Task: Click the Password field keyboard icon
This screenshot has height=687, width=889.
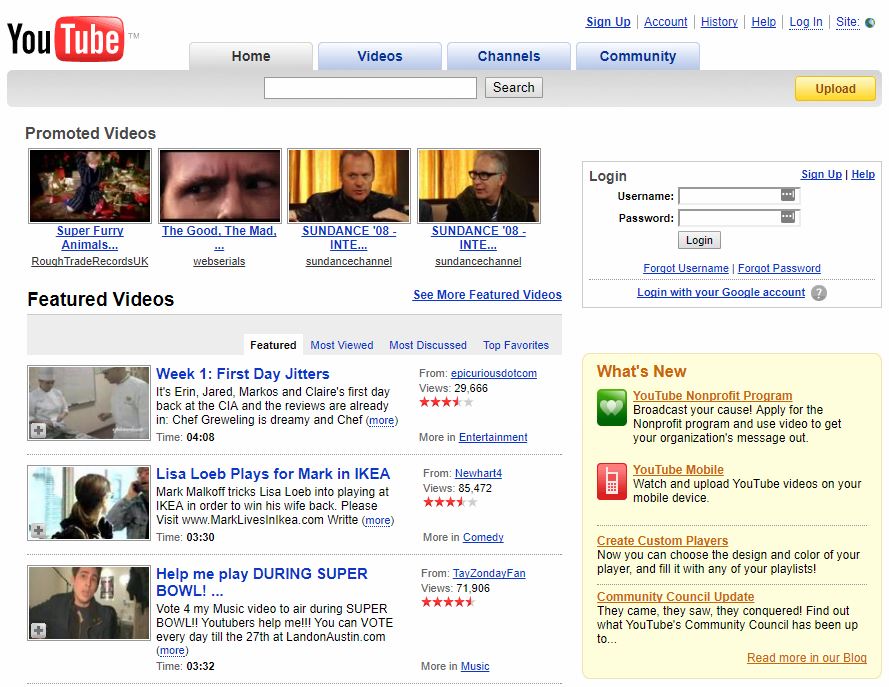Action: pyautogui.click(x=788, y=217)
